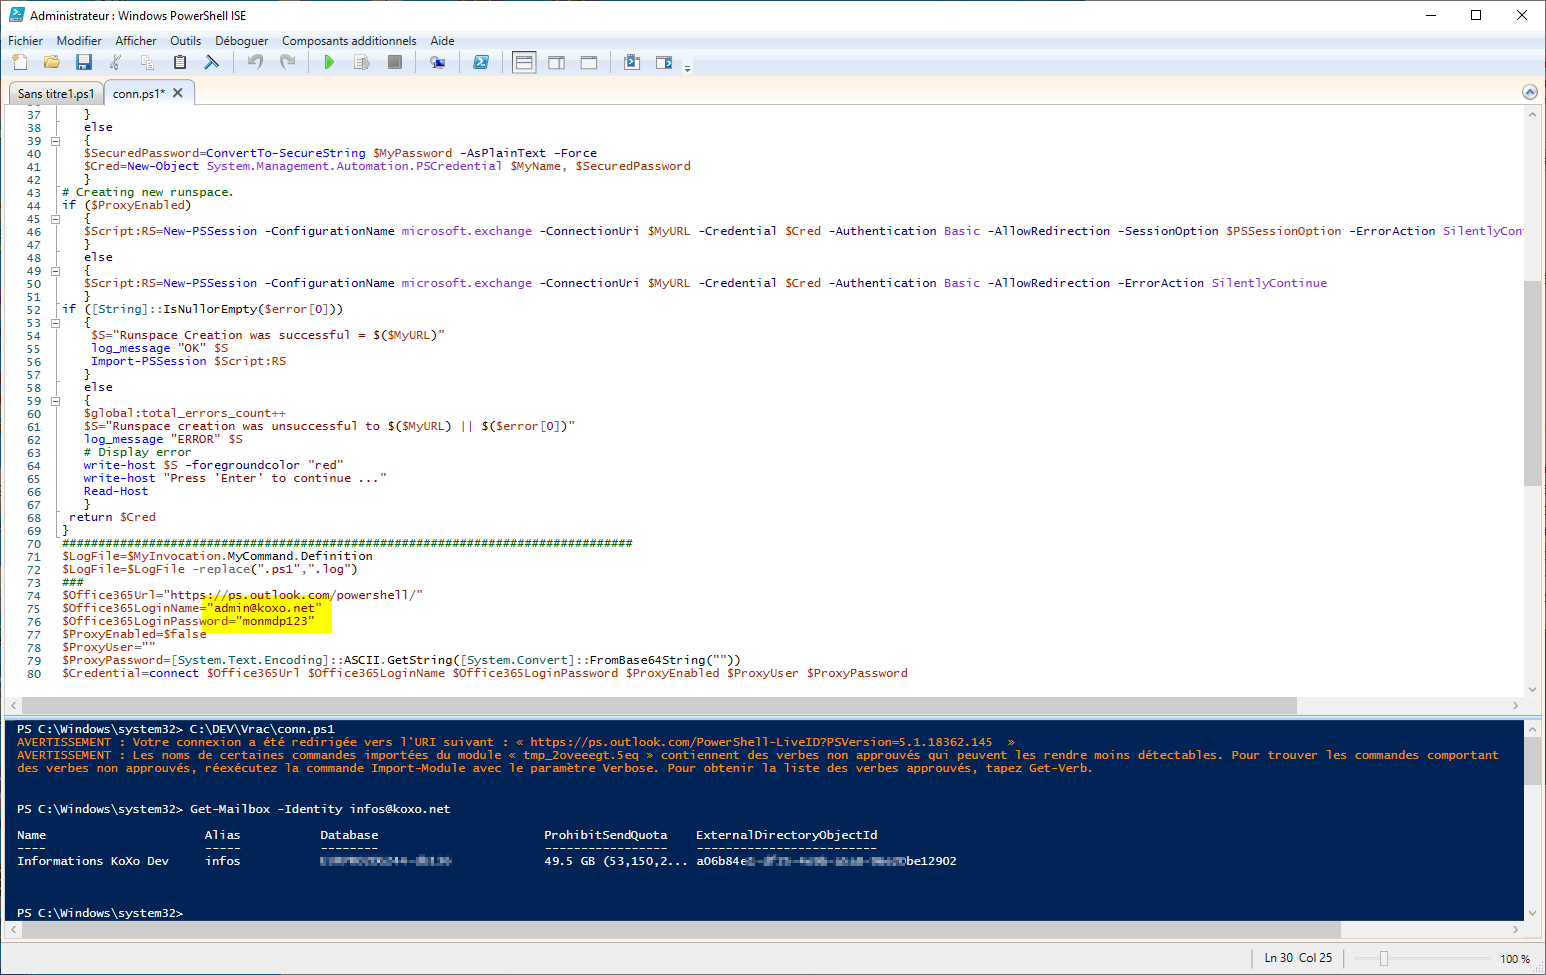Hide the script pane with the chevron button
1546x975 pixels.
(1529, 92)
